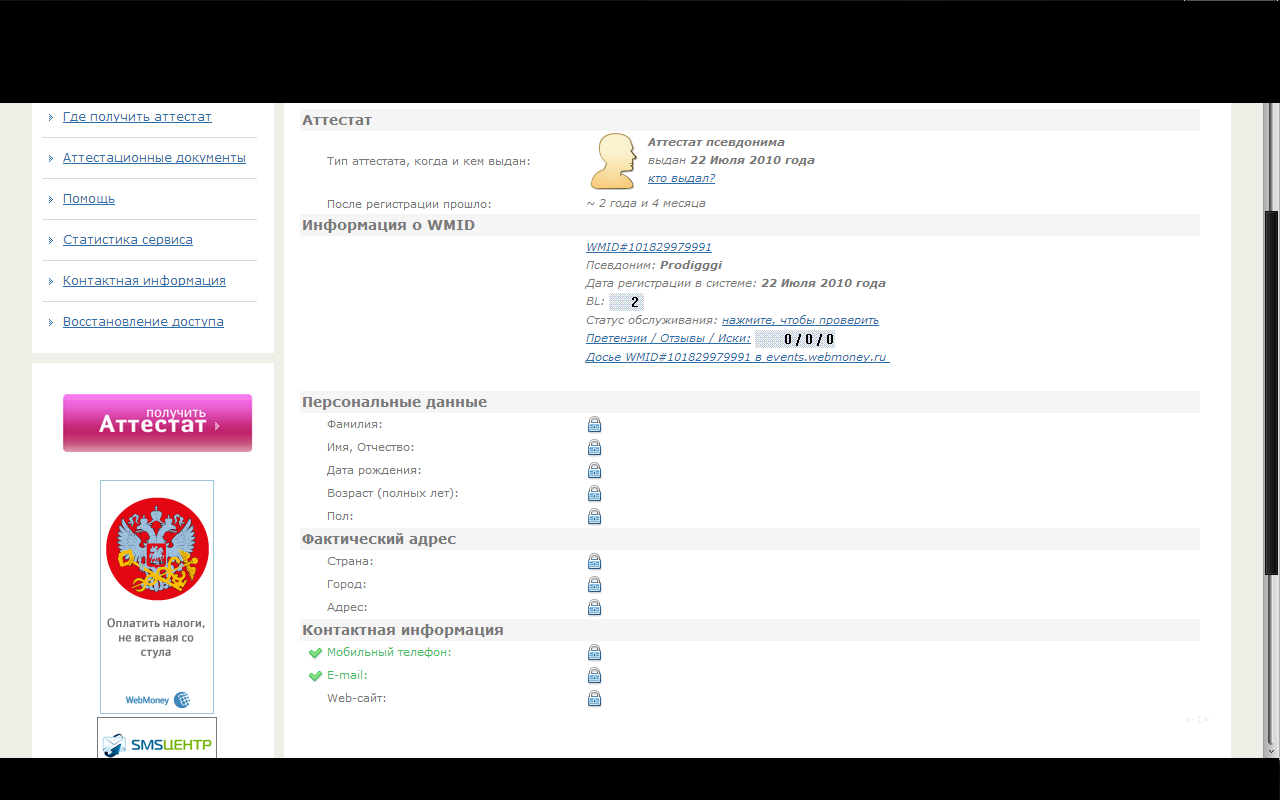Click the 0 / 0 / 0 claims counter
Viewport: 1280px width, 800px height.
(795, 339)
